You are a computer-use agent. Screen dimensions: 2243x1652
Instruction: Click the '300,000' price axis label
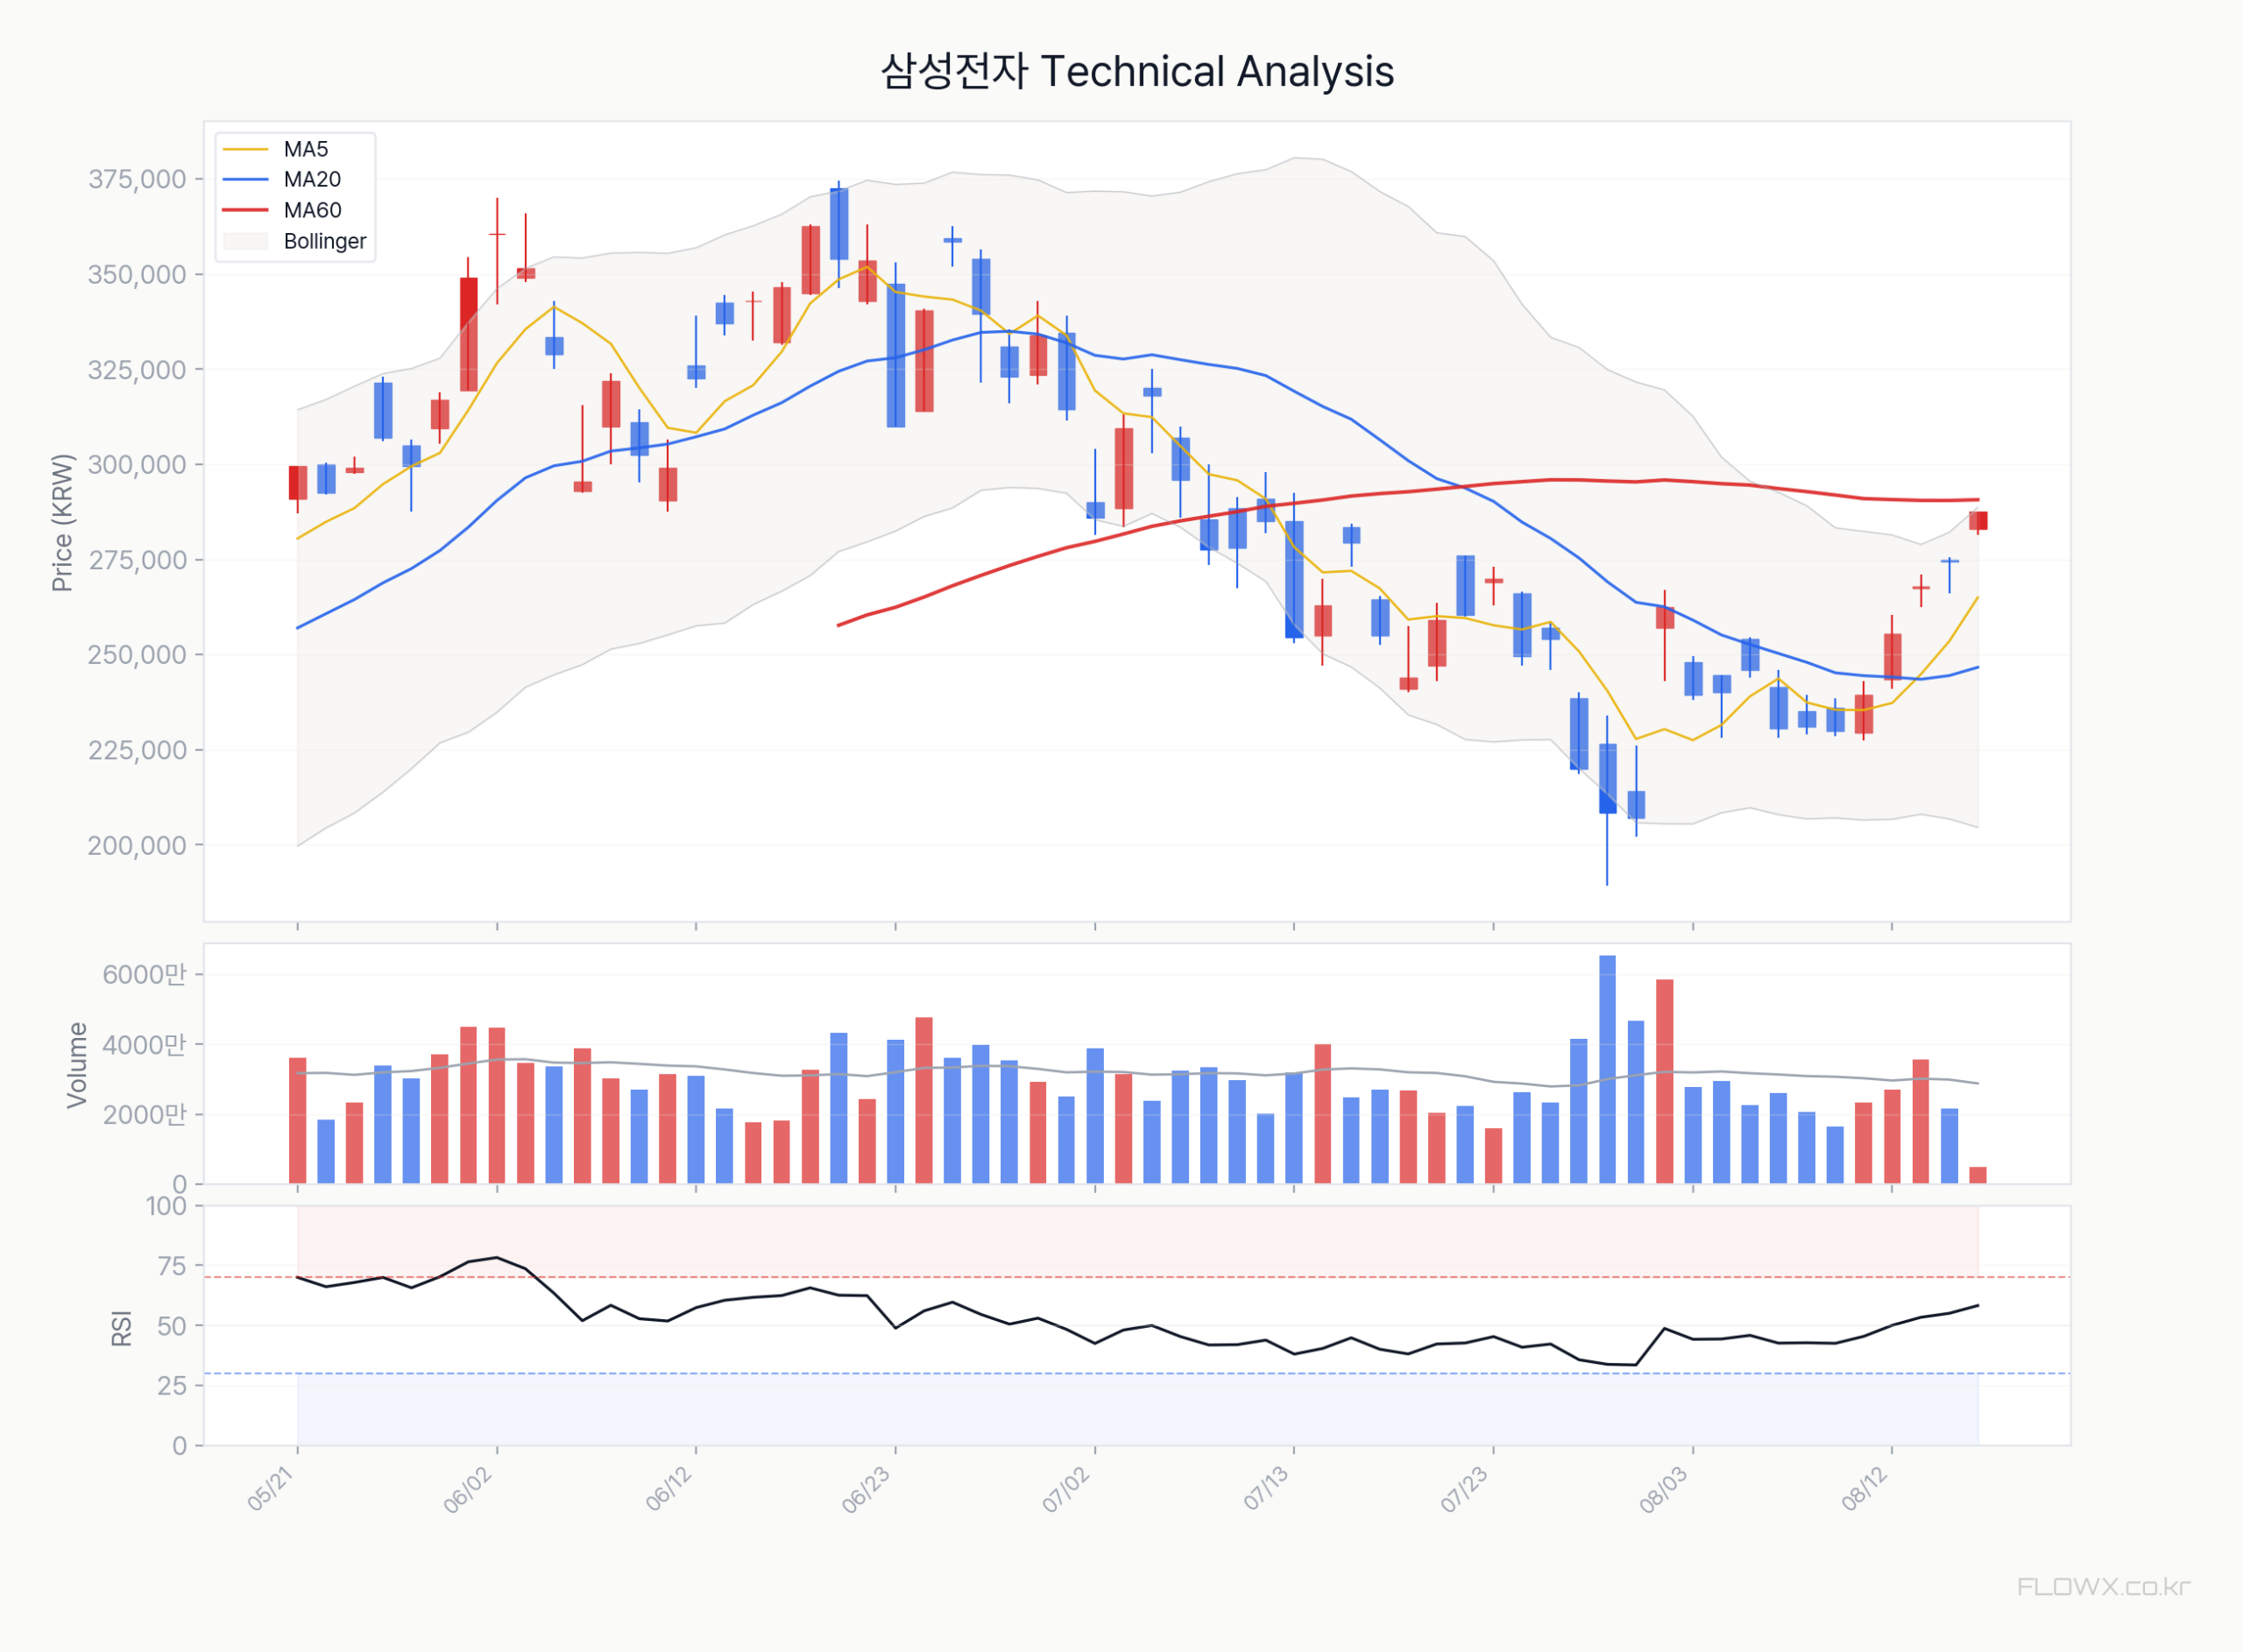[137, 464]
